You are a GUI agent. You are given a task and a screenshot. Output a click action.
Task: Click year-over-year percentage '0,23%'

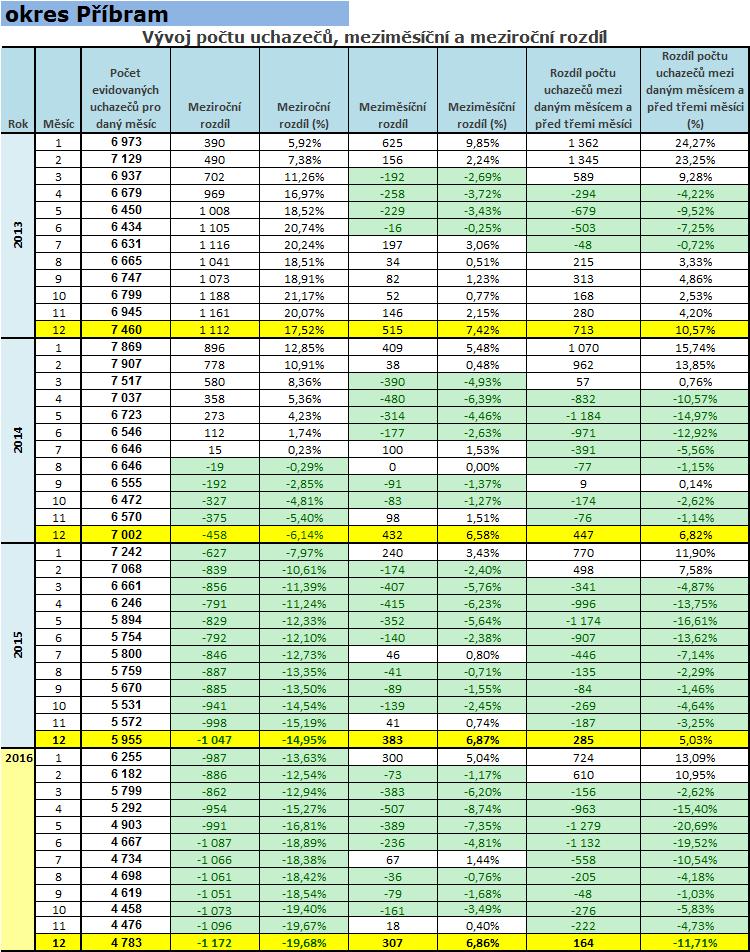point(304,450)
